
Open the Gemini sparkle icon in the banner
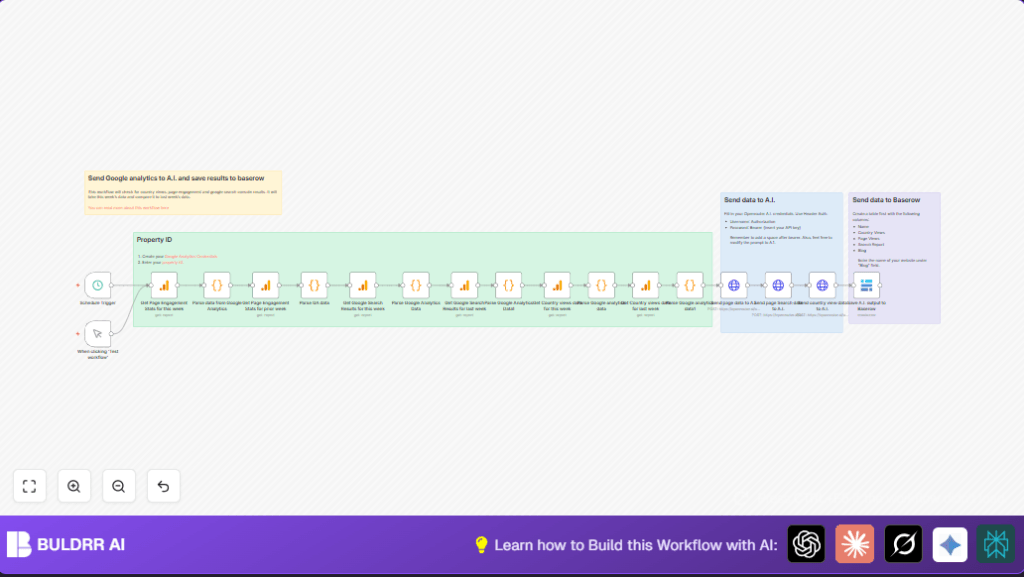(950, 544)
